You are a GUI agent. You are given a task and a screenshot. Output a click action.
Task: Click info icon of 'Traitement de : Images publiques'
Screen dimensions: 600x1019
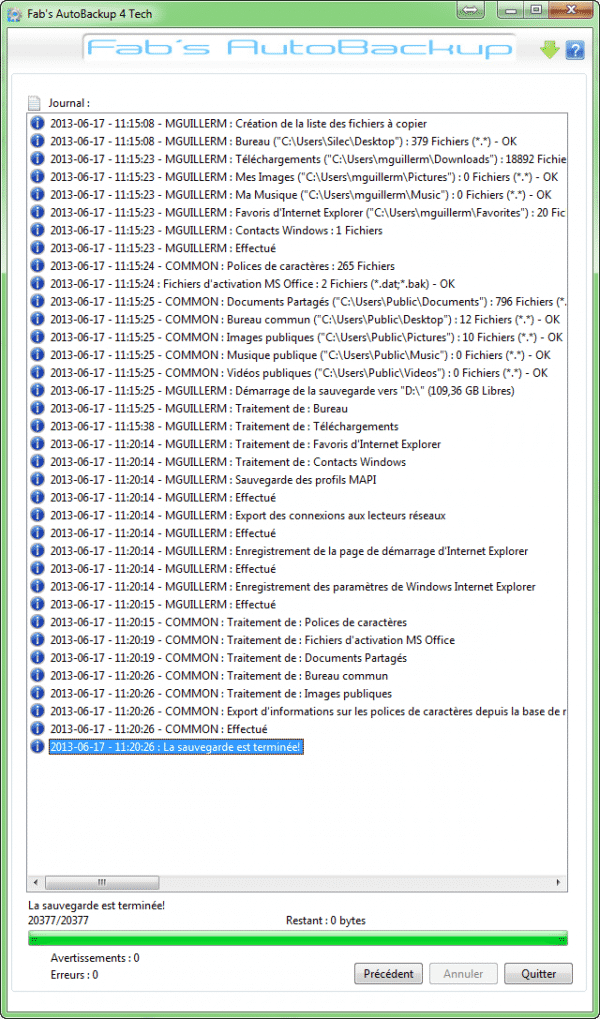click(37, 693)
